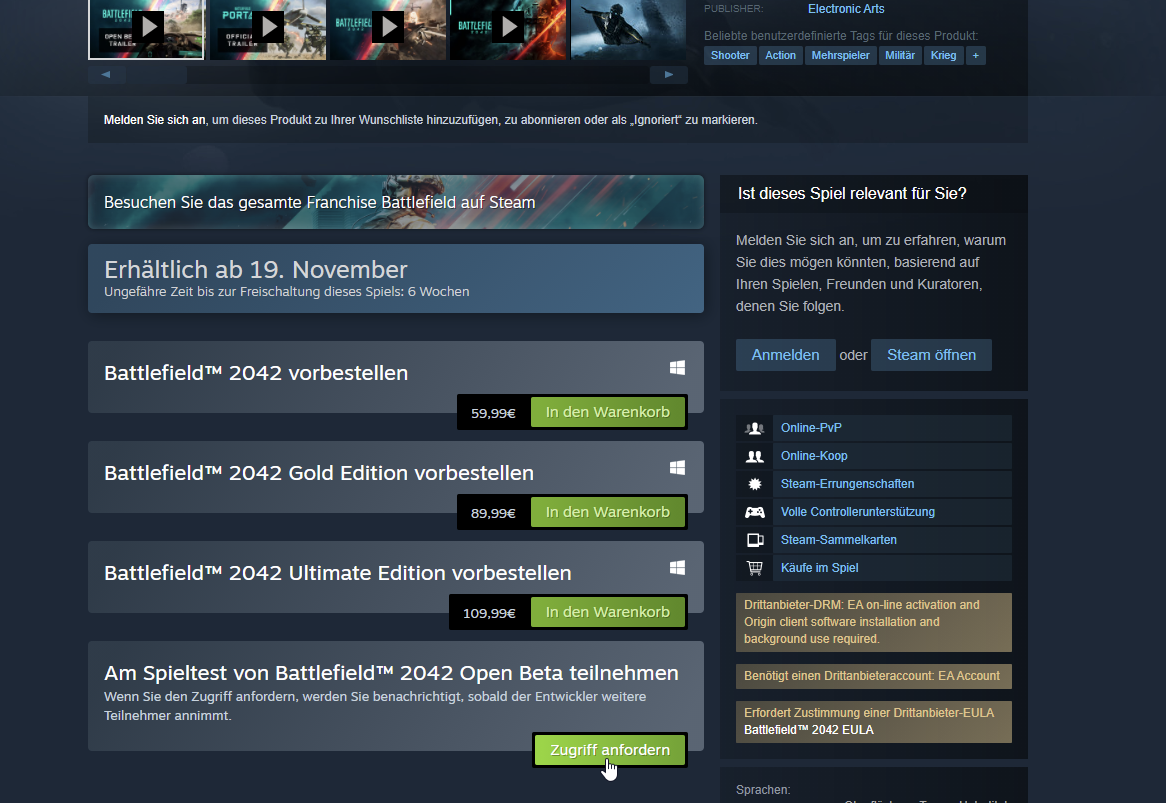The height and width of the screenshot is (803, 1166).
Task: Play the first Battlefield trailer thumbnail
Action: click(146, 27)
